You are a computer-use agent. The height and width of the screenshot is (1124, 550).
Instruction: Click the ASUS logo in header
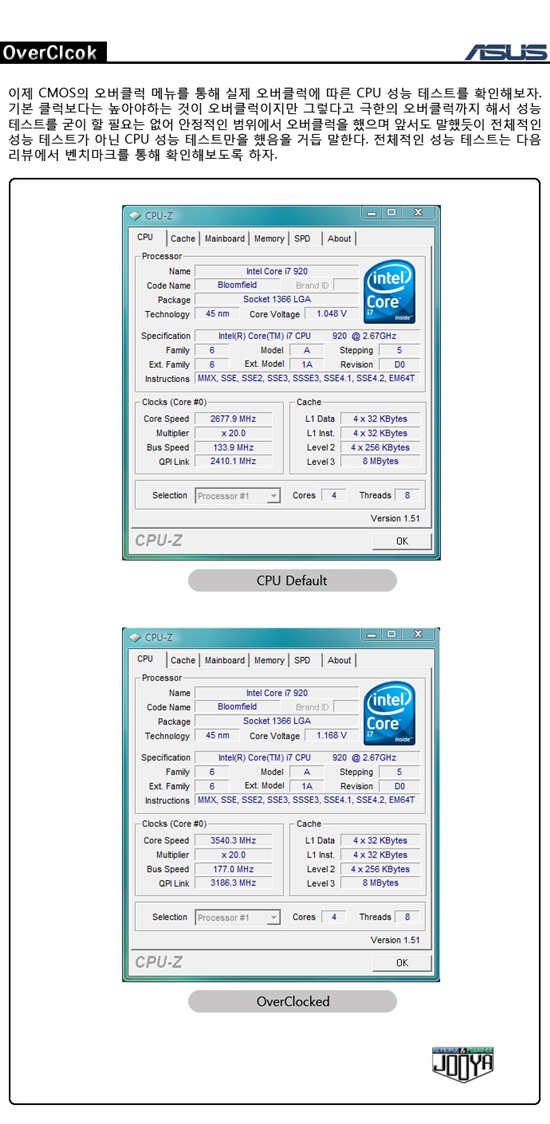coord(506,52)
